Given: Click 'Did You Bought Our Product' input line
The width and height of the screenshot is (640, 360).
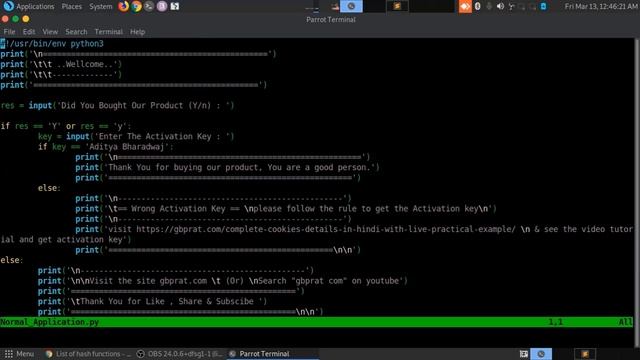Looking at the screenshot, I should (x=118, y=105).
